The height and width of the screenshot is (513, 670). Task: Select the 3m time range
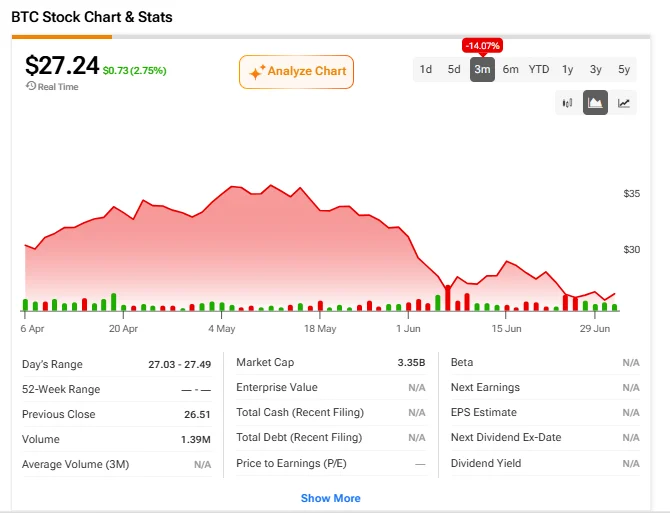pos(482,69)
